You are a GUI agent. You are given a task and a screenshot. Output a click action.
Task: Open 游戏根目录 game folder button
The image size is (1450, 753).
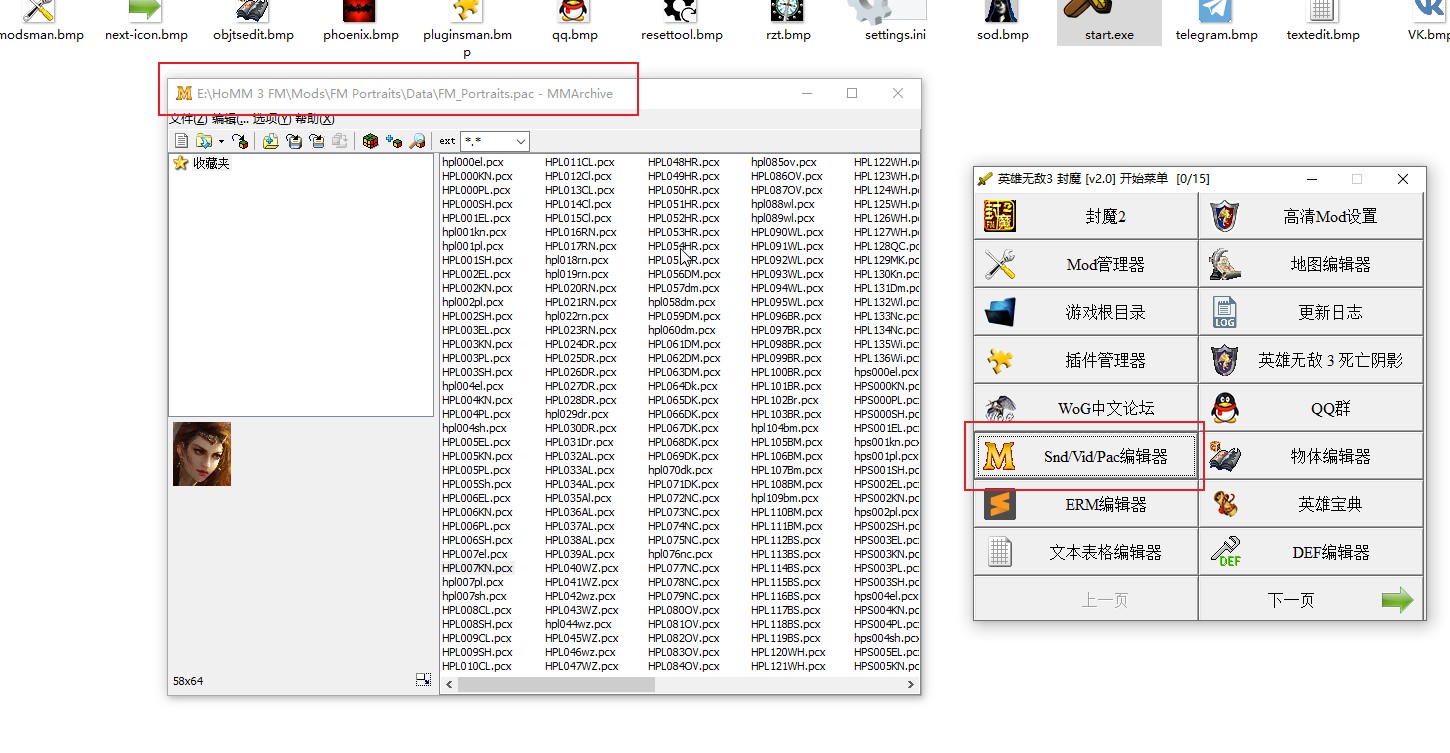pyautogui.click(x=1085, y=312)
